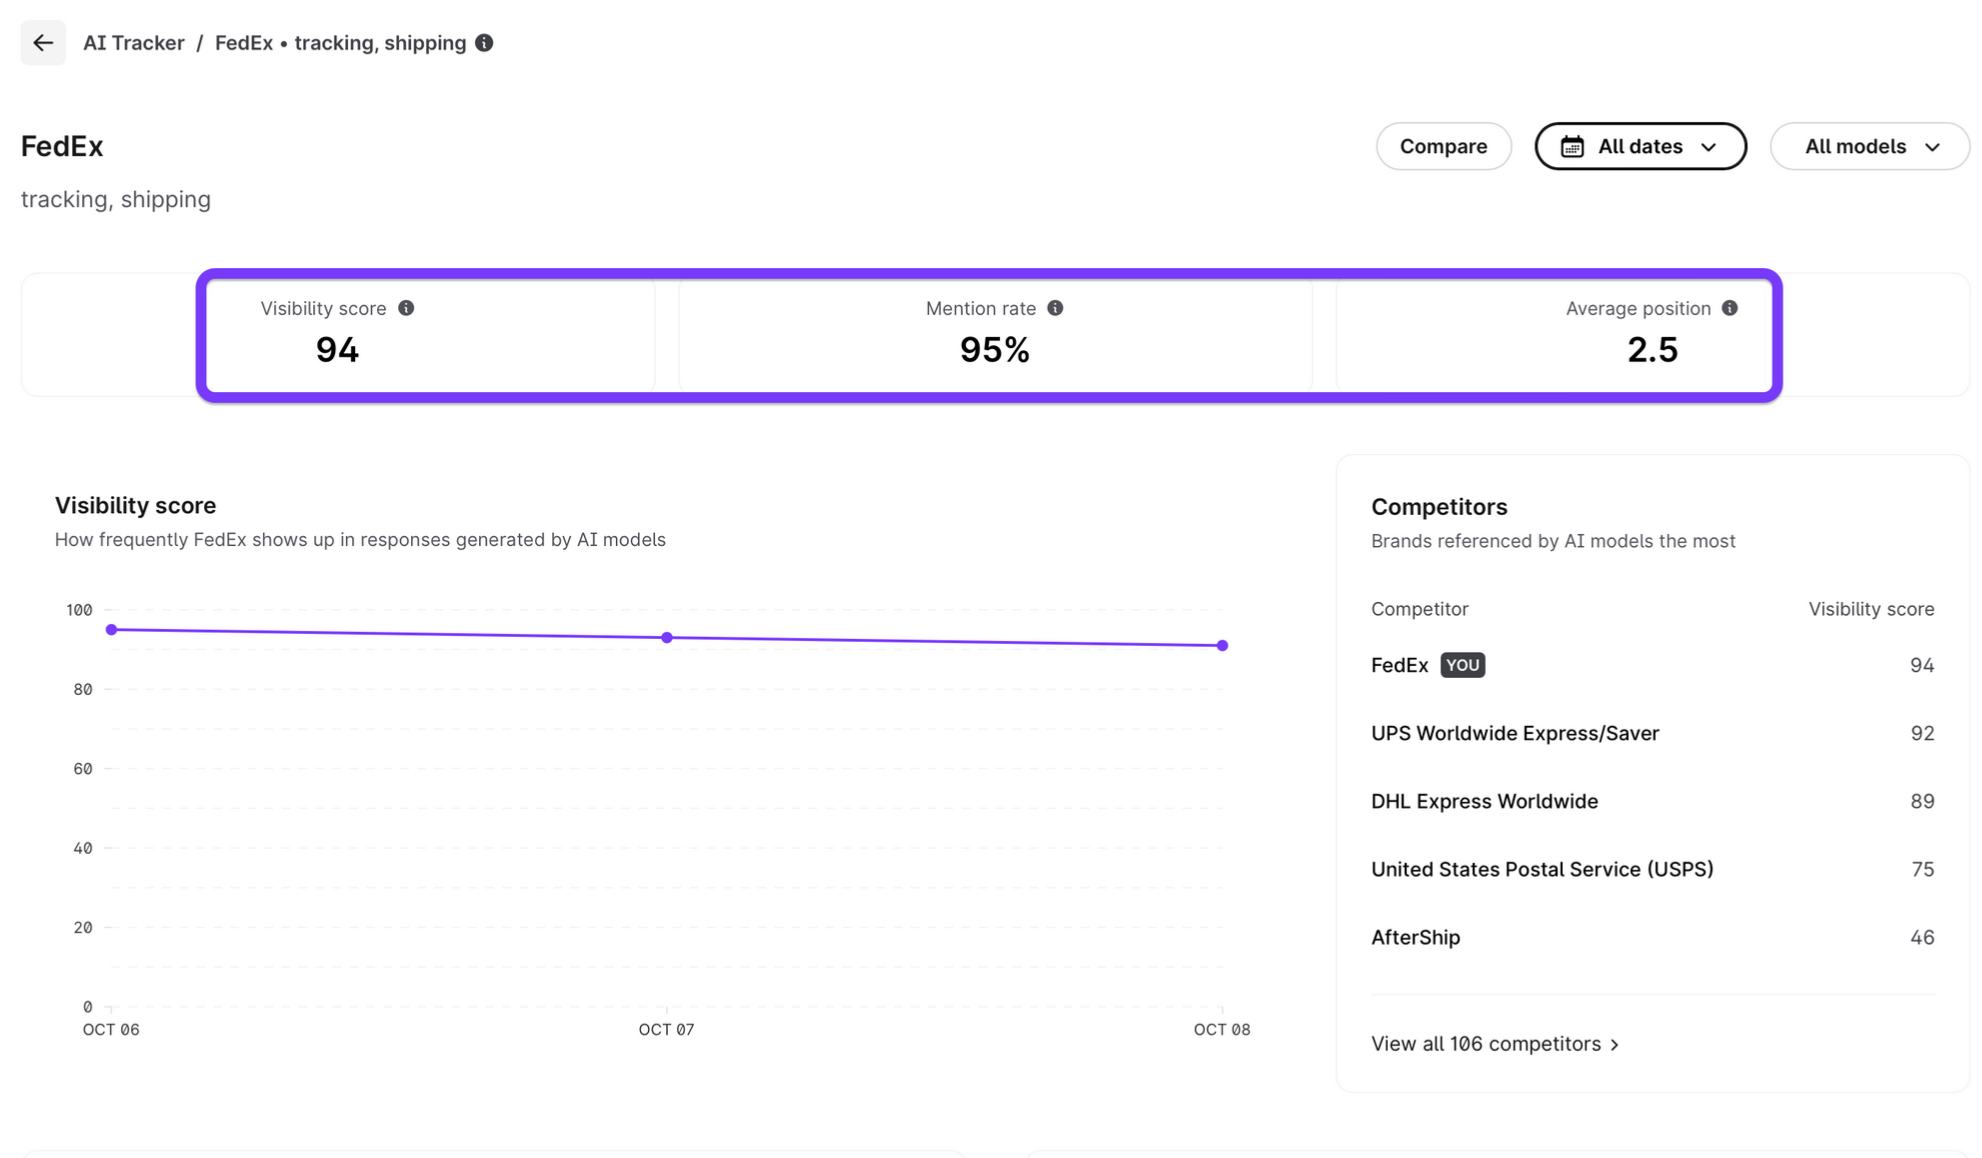This screenshot has width=1982, height=1158.
Task: Select DHL Express Worldwide competitor
Action: pos(1484,802)
